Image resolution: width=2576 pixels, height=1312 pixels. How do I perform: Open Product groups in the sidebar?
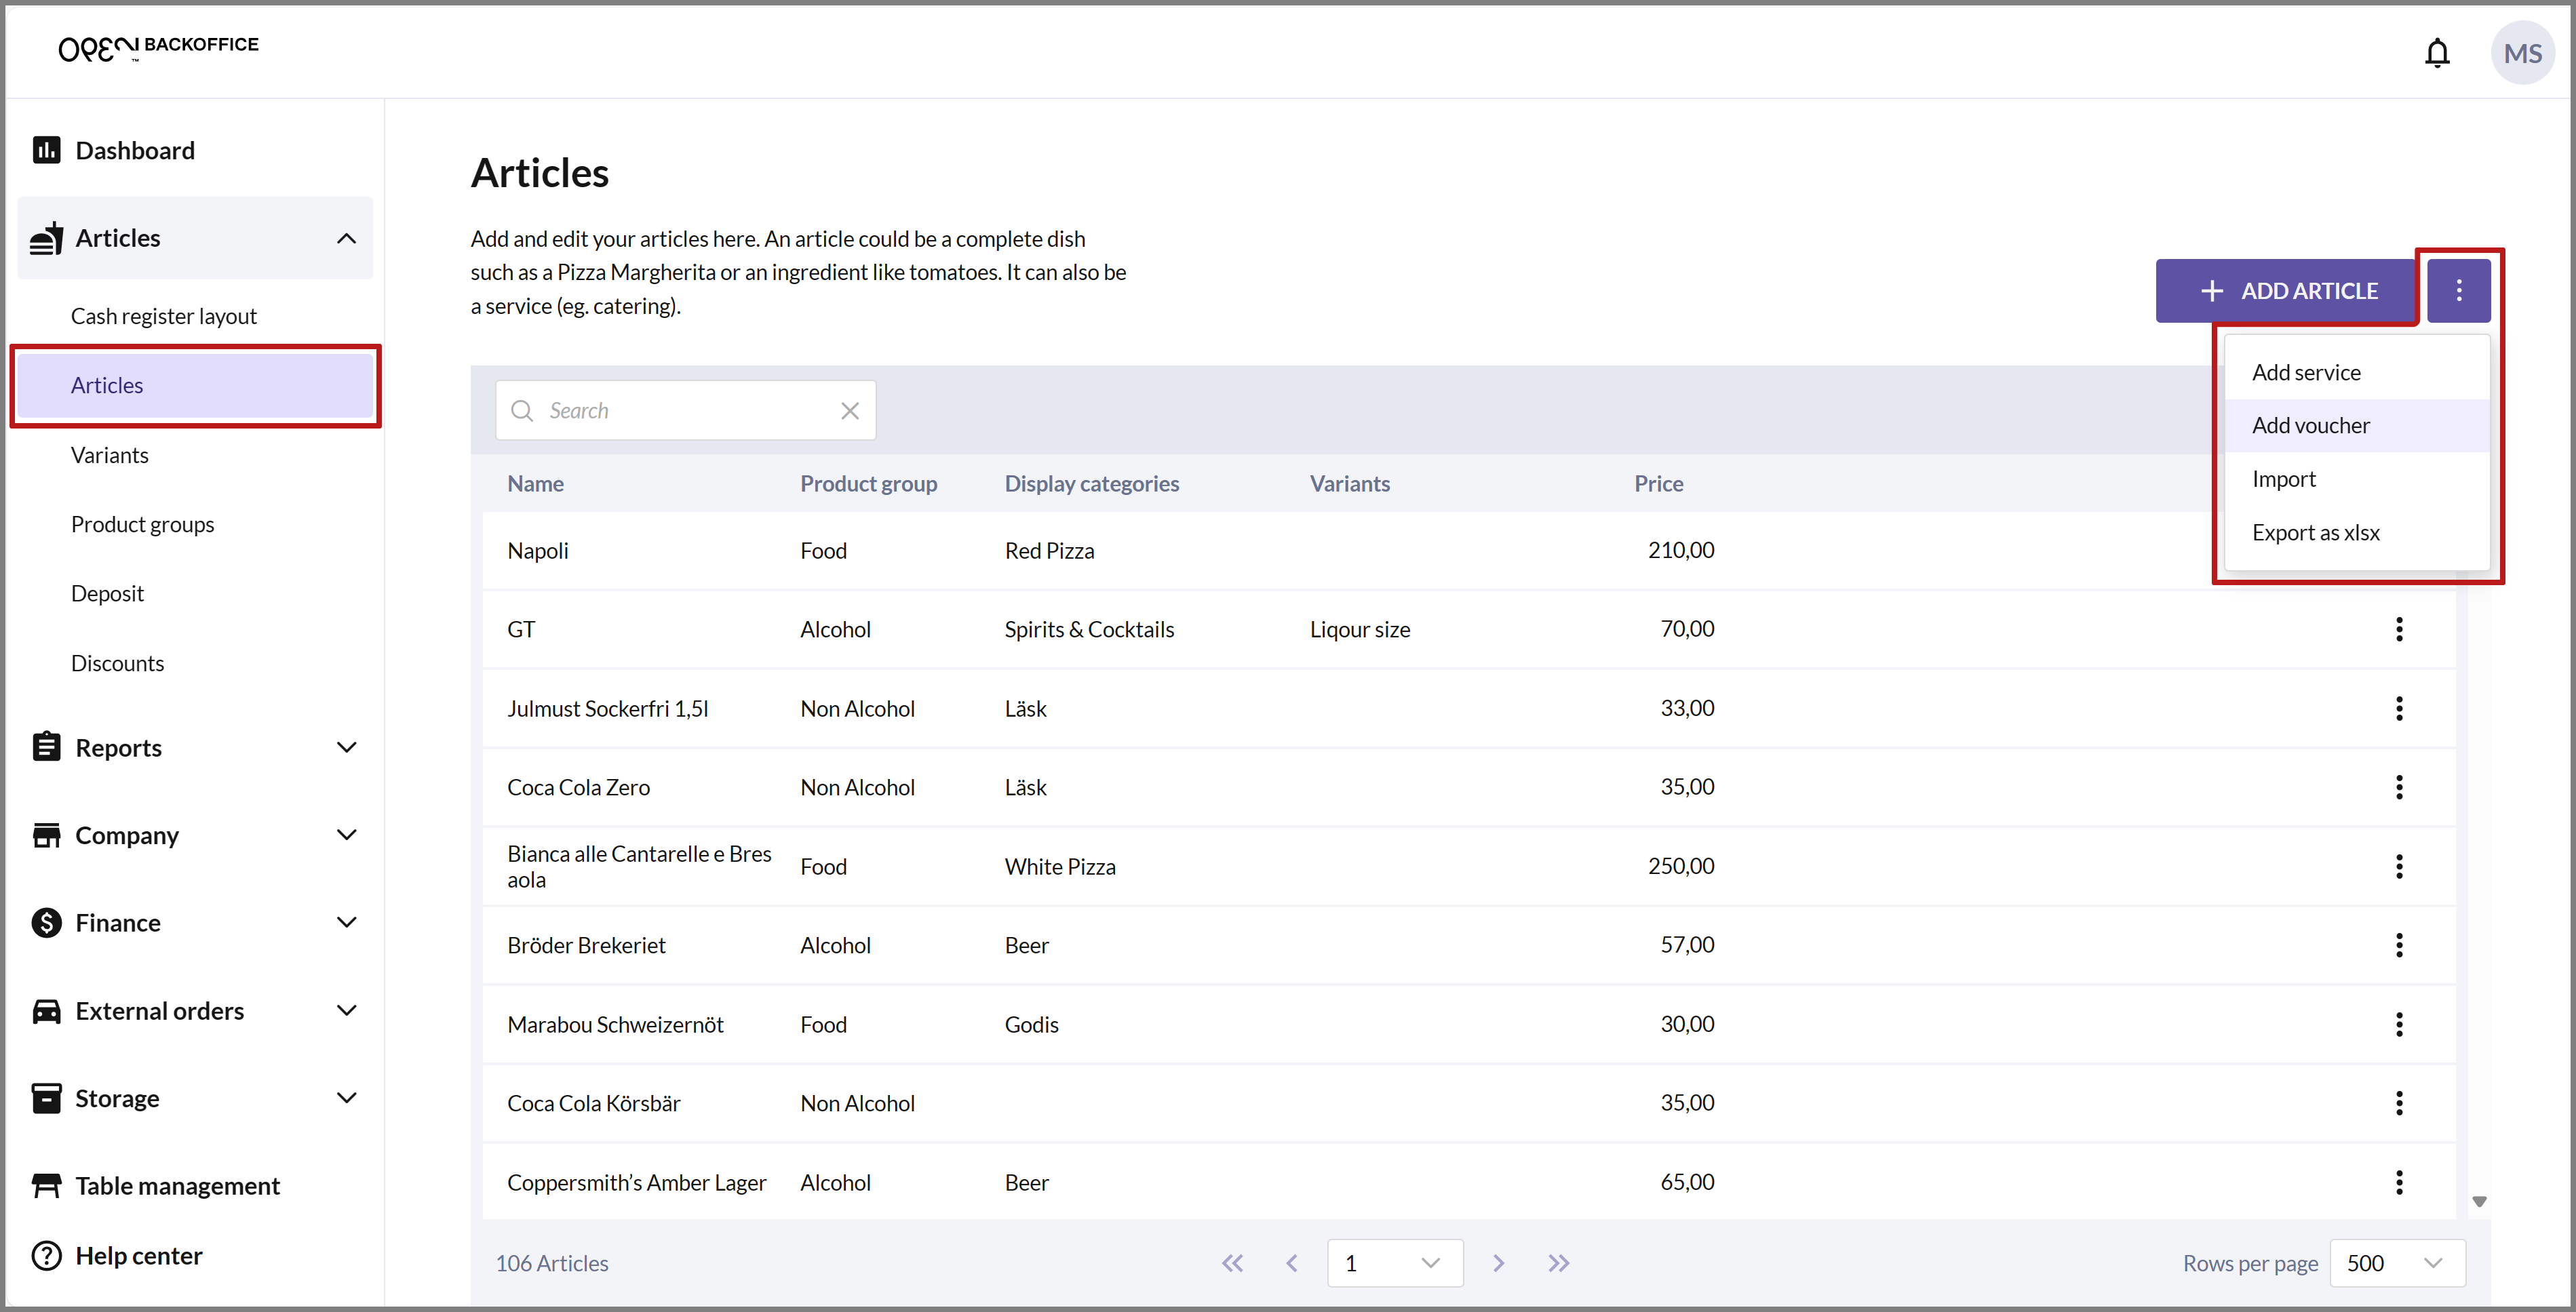[x=142, y=524]
